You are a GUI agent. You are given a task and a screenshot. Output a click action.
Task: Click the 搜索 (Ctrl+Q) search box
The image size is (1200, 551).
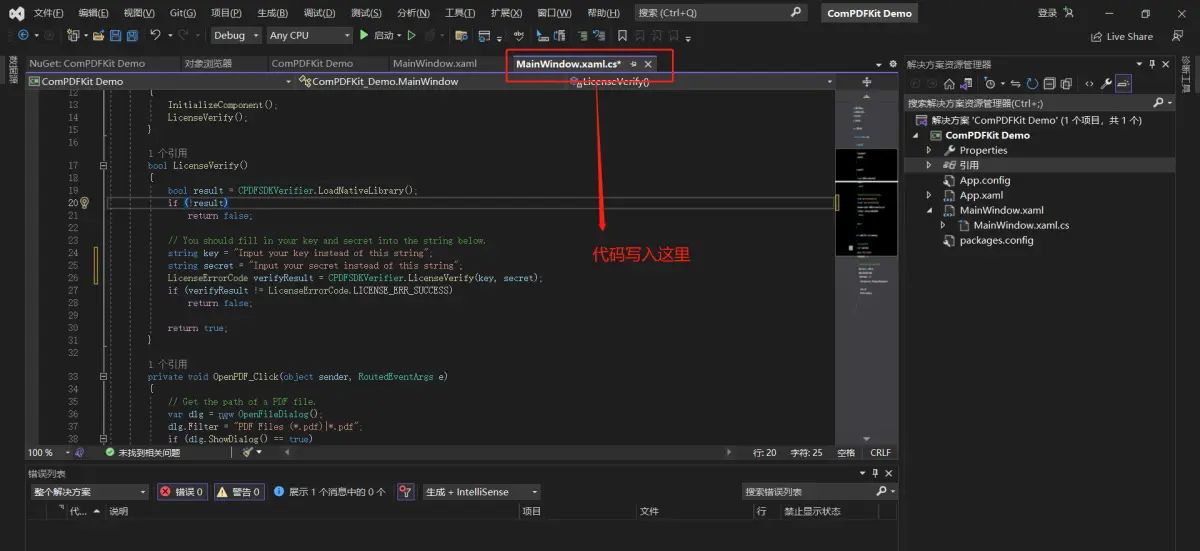[720, 13]
